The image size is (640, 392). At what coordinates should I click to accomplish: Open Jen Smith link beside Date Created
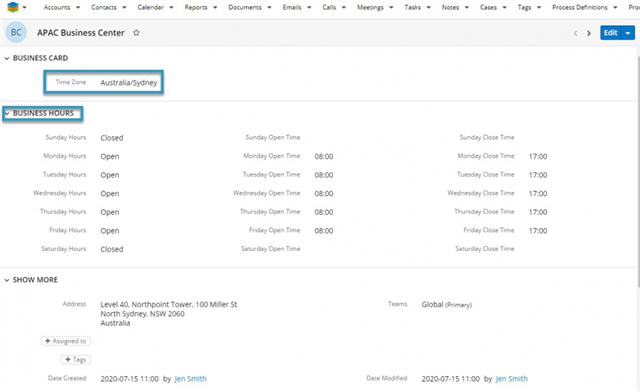(190, 379)
